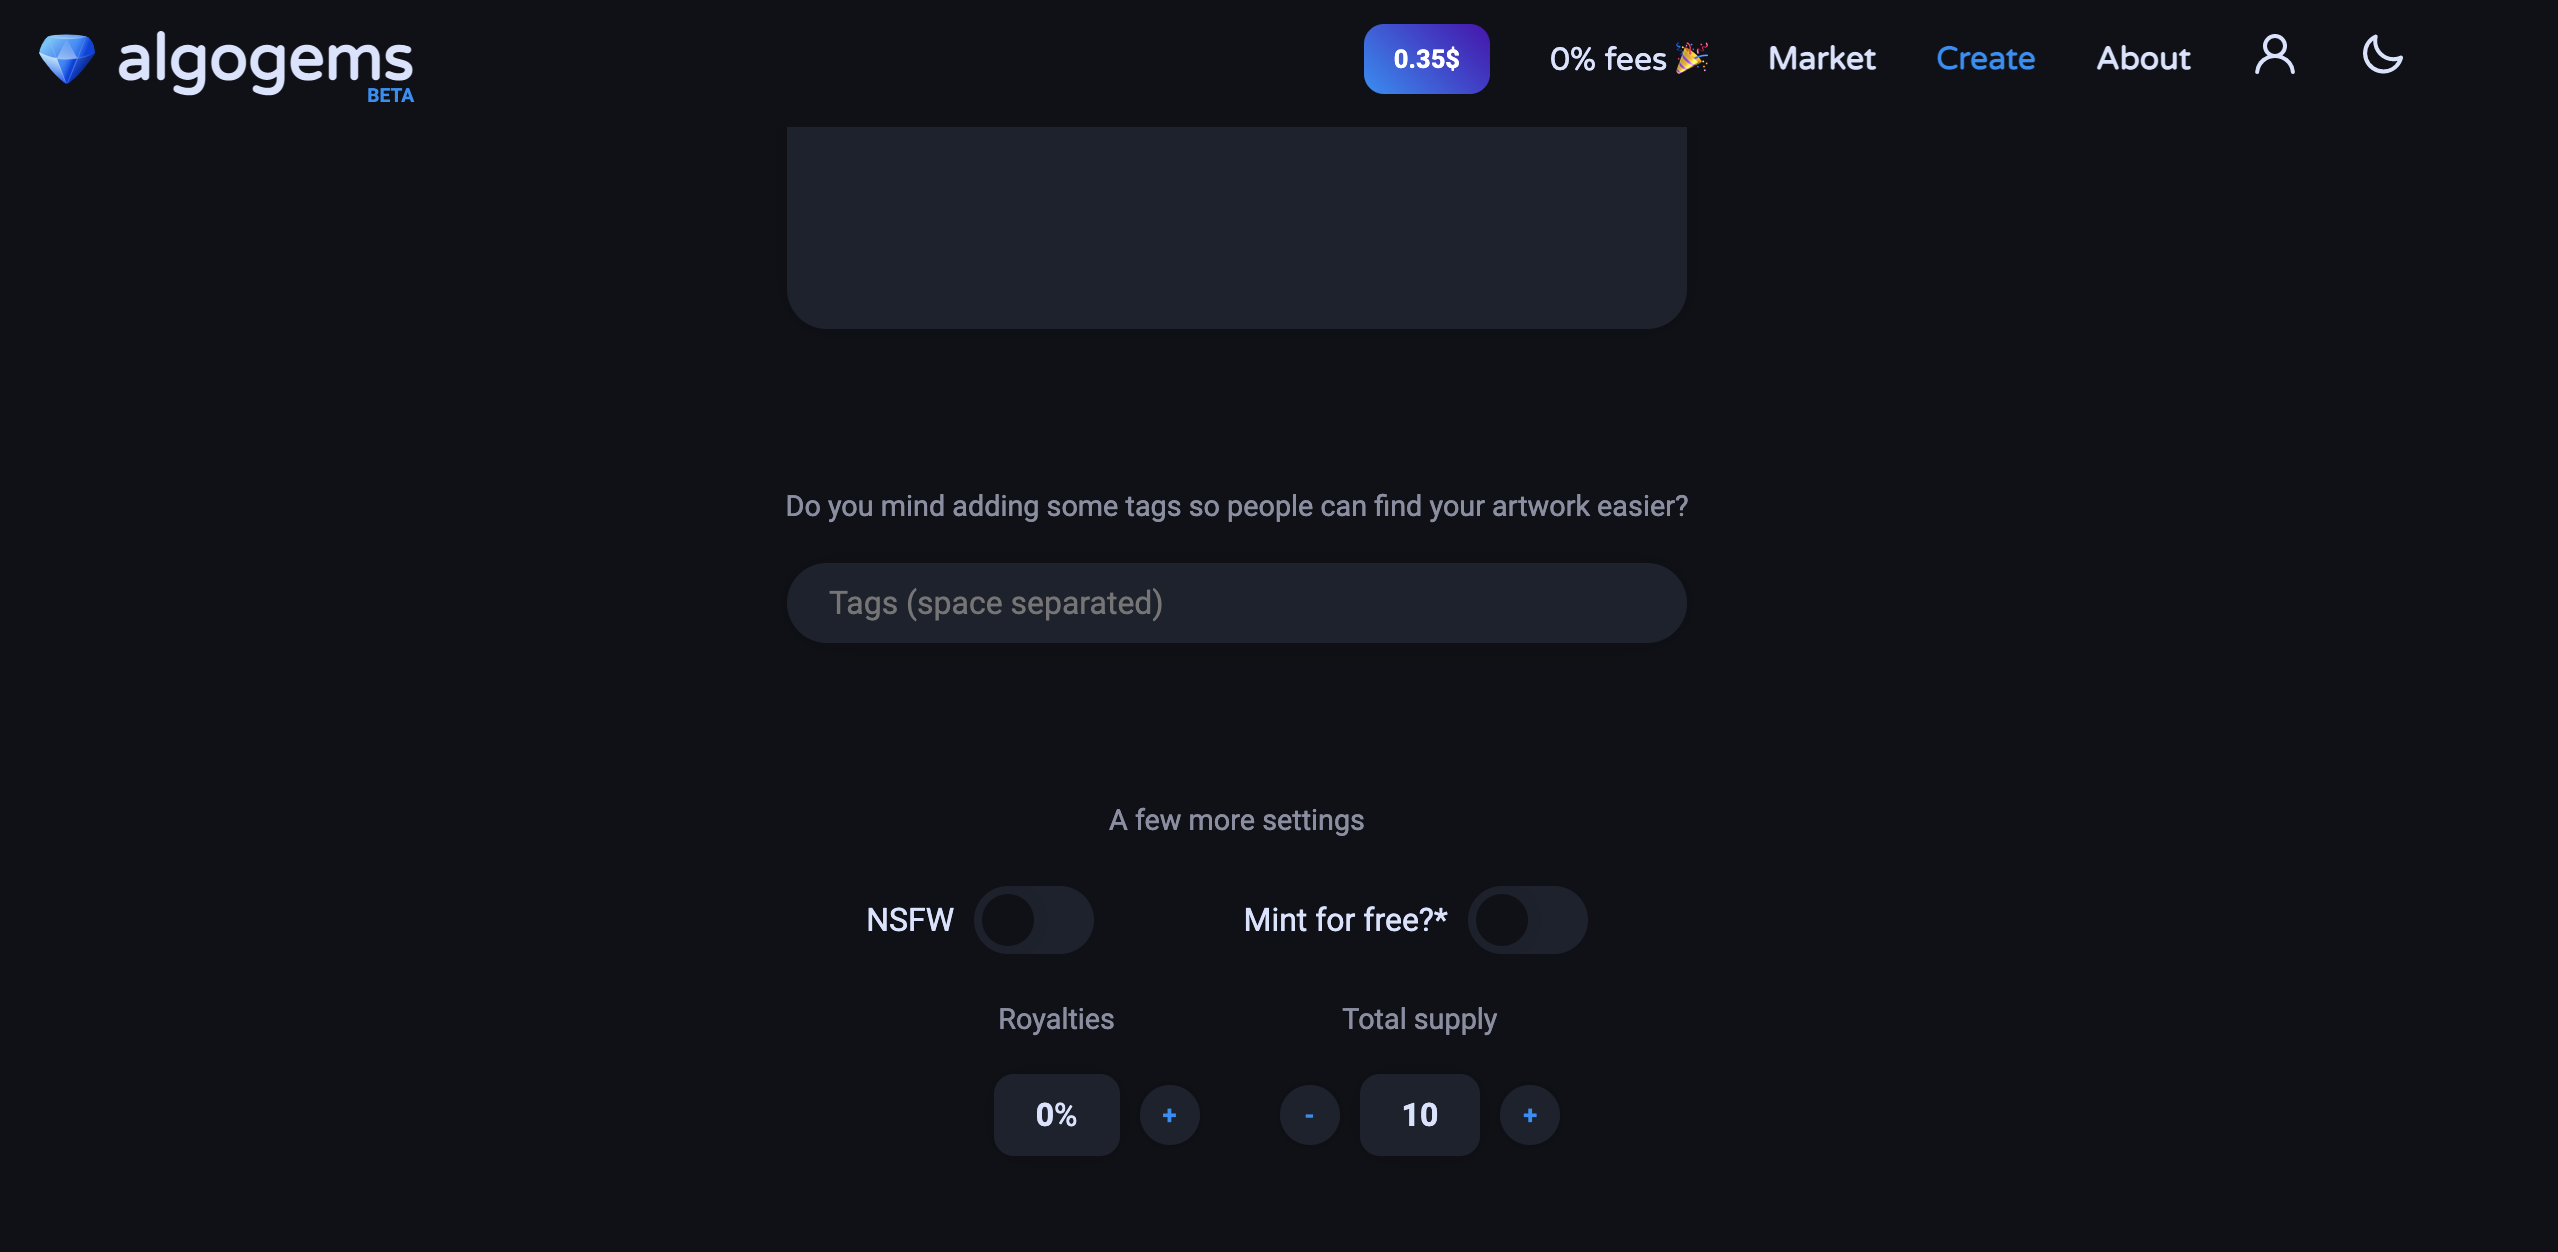The image size is (2558, 1252).
Task: Go to the Create tab
Action: point(1985,59)
